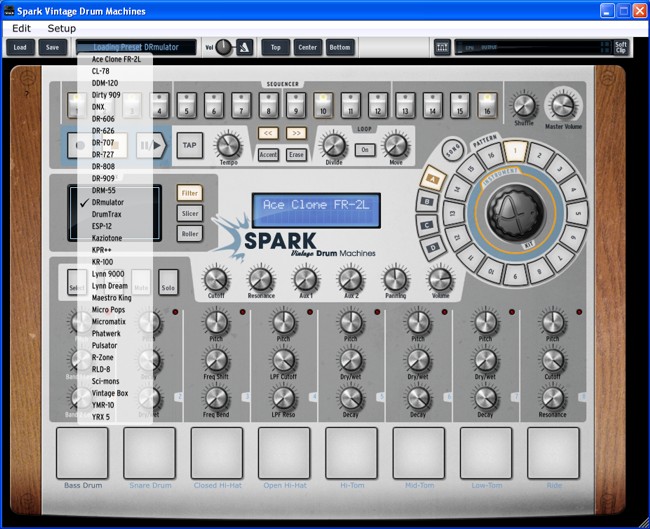Click the Freq Shift knob
Viewport: 650px width, 529px height.
[x=216, y=360]
